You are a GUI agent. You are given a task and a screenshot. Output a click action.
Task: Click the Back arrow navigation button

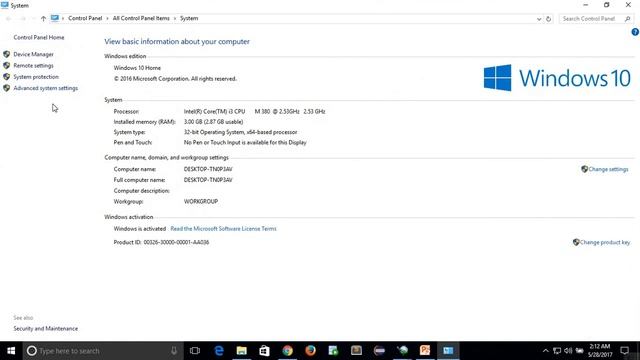9,18
